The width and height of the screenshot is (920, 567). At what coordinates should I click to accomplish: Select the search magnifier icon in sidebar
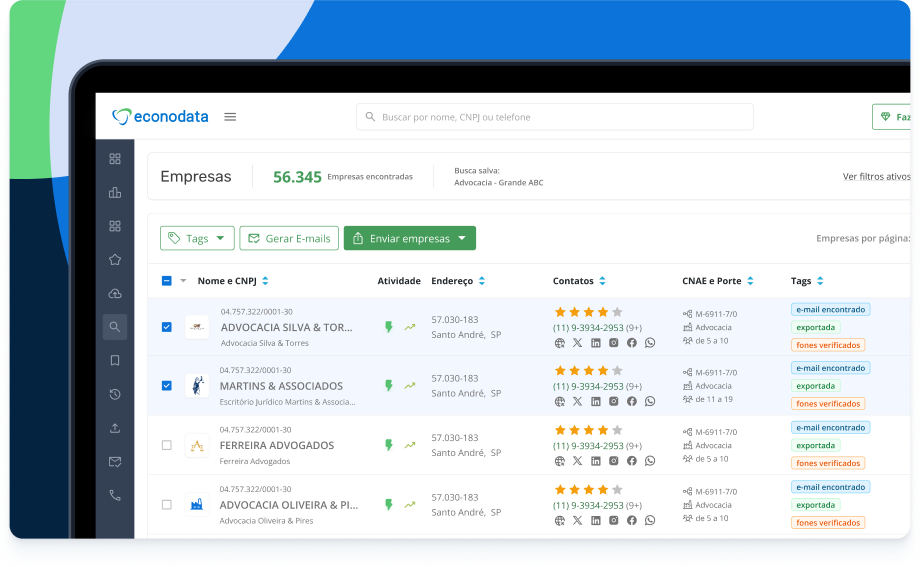click(x=115, y=327)
